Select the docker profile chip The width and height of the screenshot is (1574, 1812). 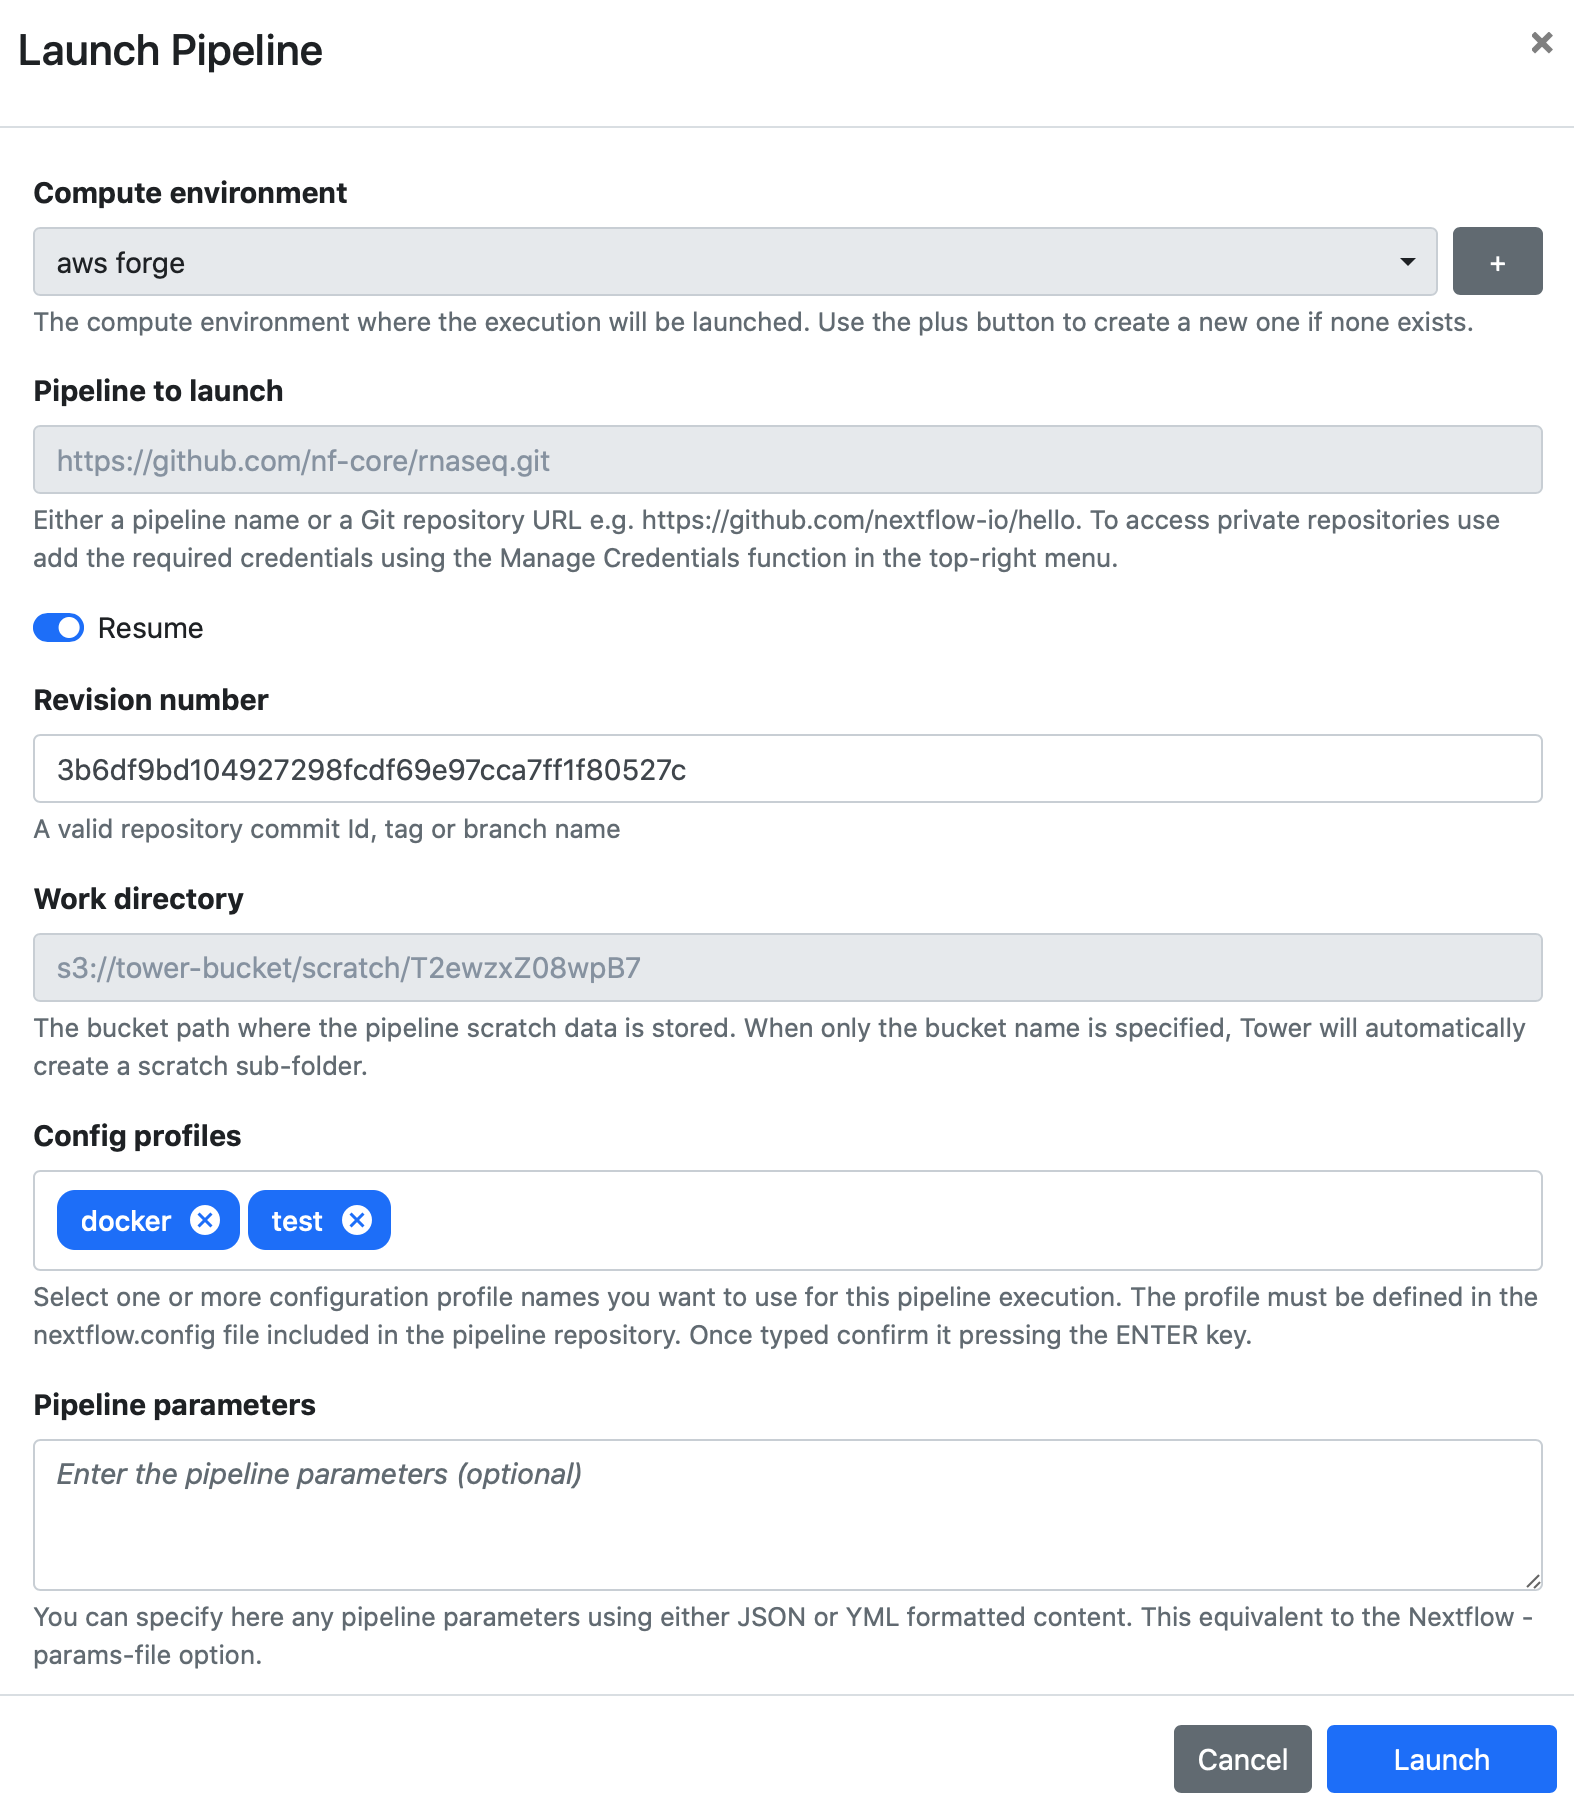click(x=126, y=1221)
